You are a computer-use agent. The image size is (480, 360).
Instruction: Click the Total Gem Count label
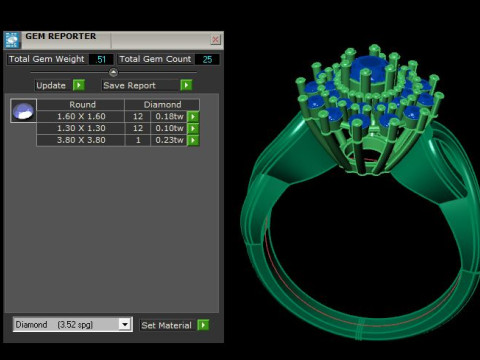[x=155, y=59]
